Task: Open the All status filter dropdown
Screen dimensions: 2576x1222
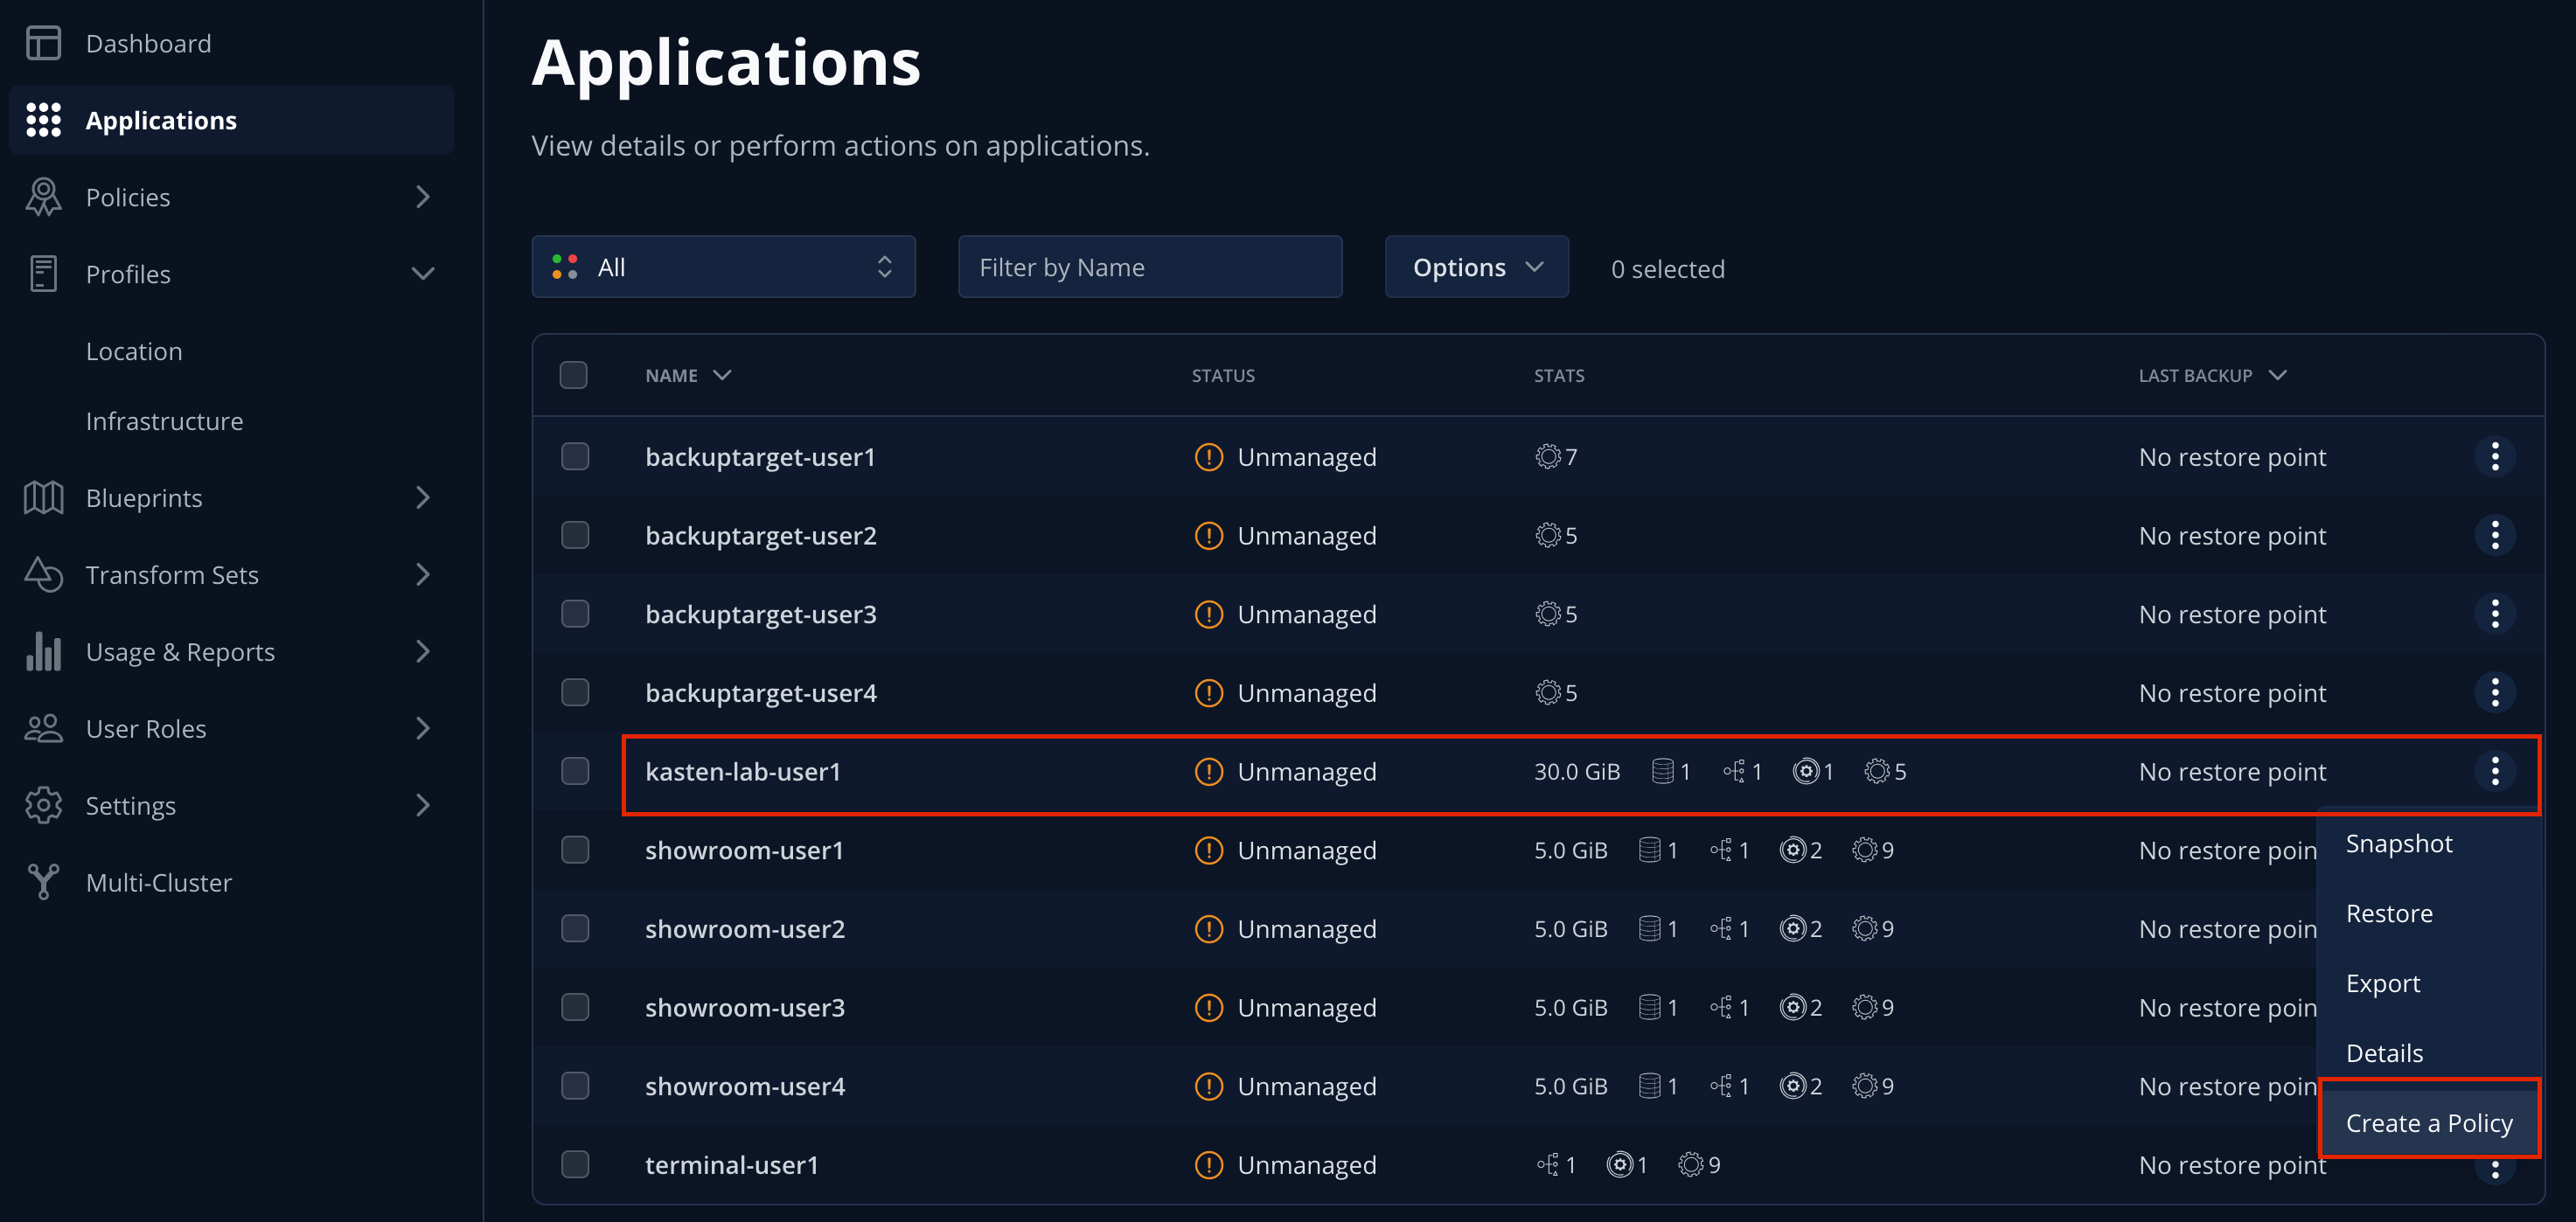Action: coord(723,267)
